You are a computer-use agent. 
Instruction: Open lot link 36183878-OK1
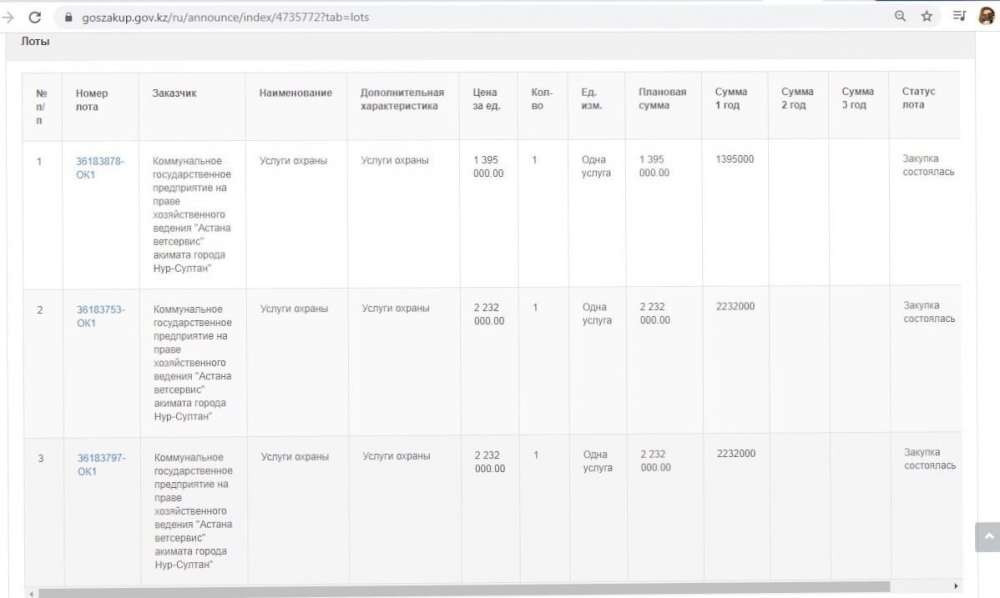pyautogui.click(x=100, y=167)
